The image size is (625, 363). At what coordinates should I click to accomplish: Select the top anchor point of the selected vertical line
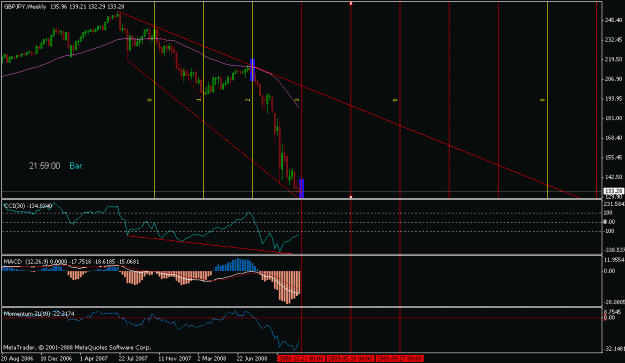[351, 3]
